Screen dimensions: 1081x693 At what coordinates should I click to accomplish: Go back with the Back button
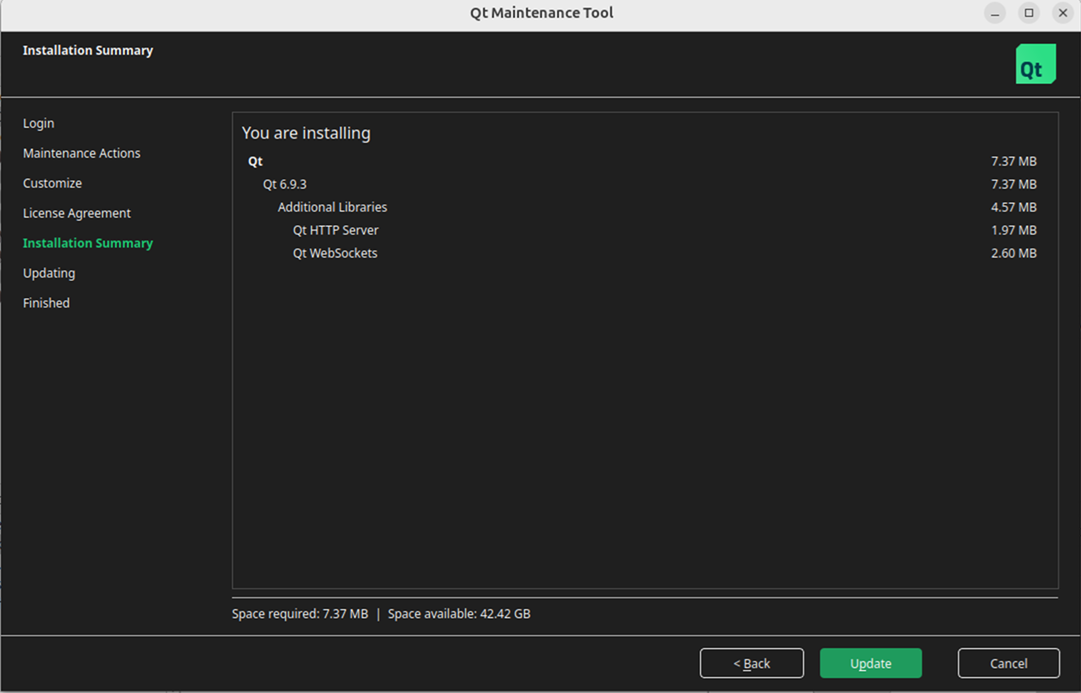click(751, 663)
